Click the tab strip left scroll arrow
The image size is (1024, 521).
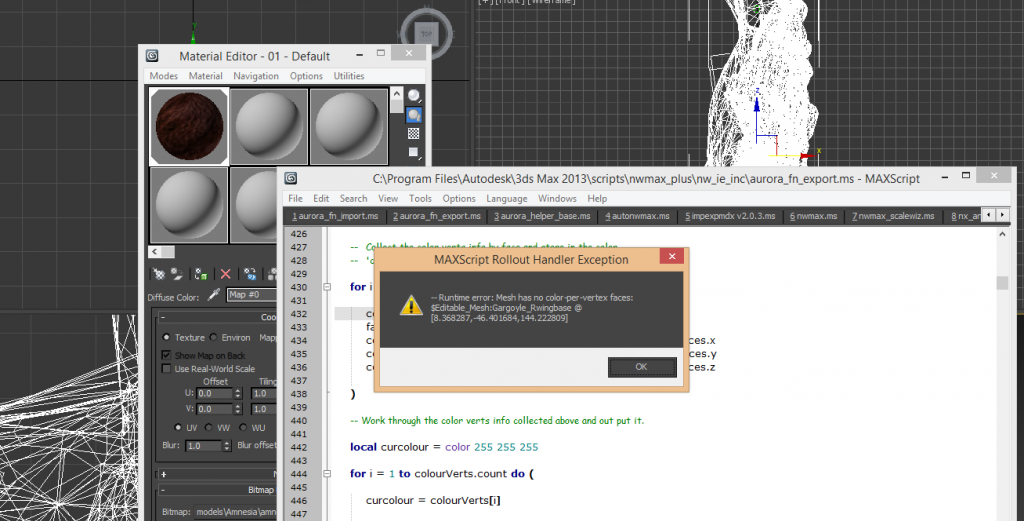(989, 215)
